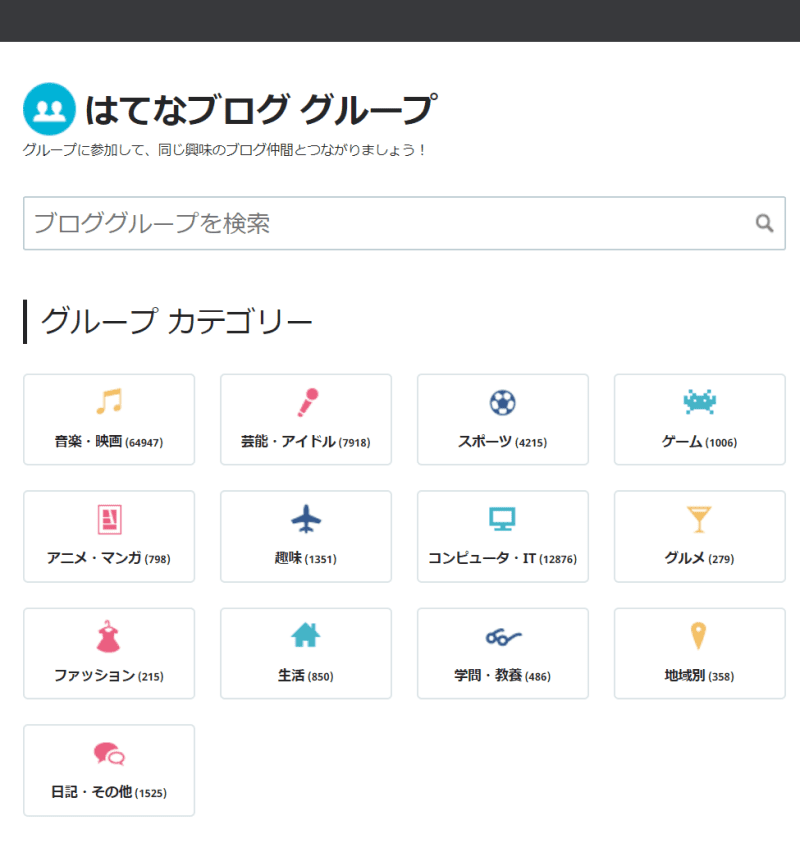The height and width of the screenshot is (848, 800).
Task: Click the blue group logo icon
Action: (49, 109)
